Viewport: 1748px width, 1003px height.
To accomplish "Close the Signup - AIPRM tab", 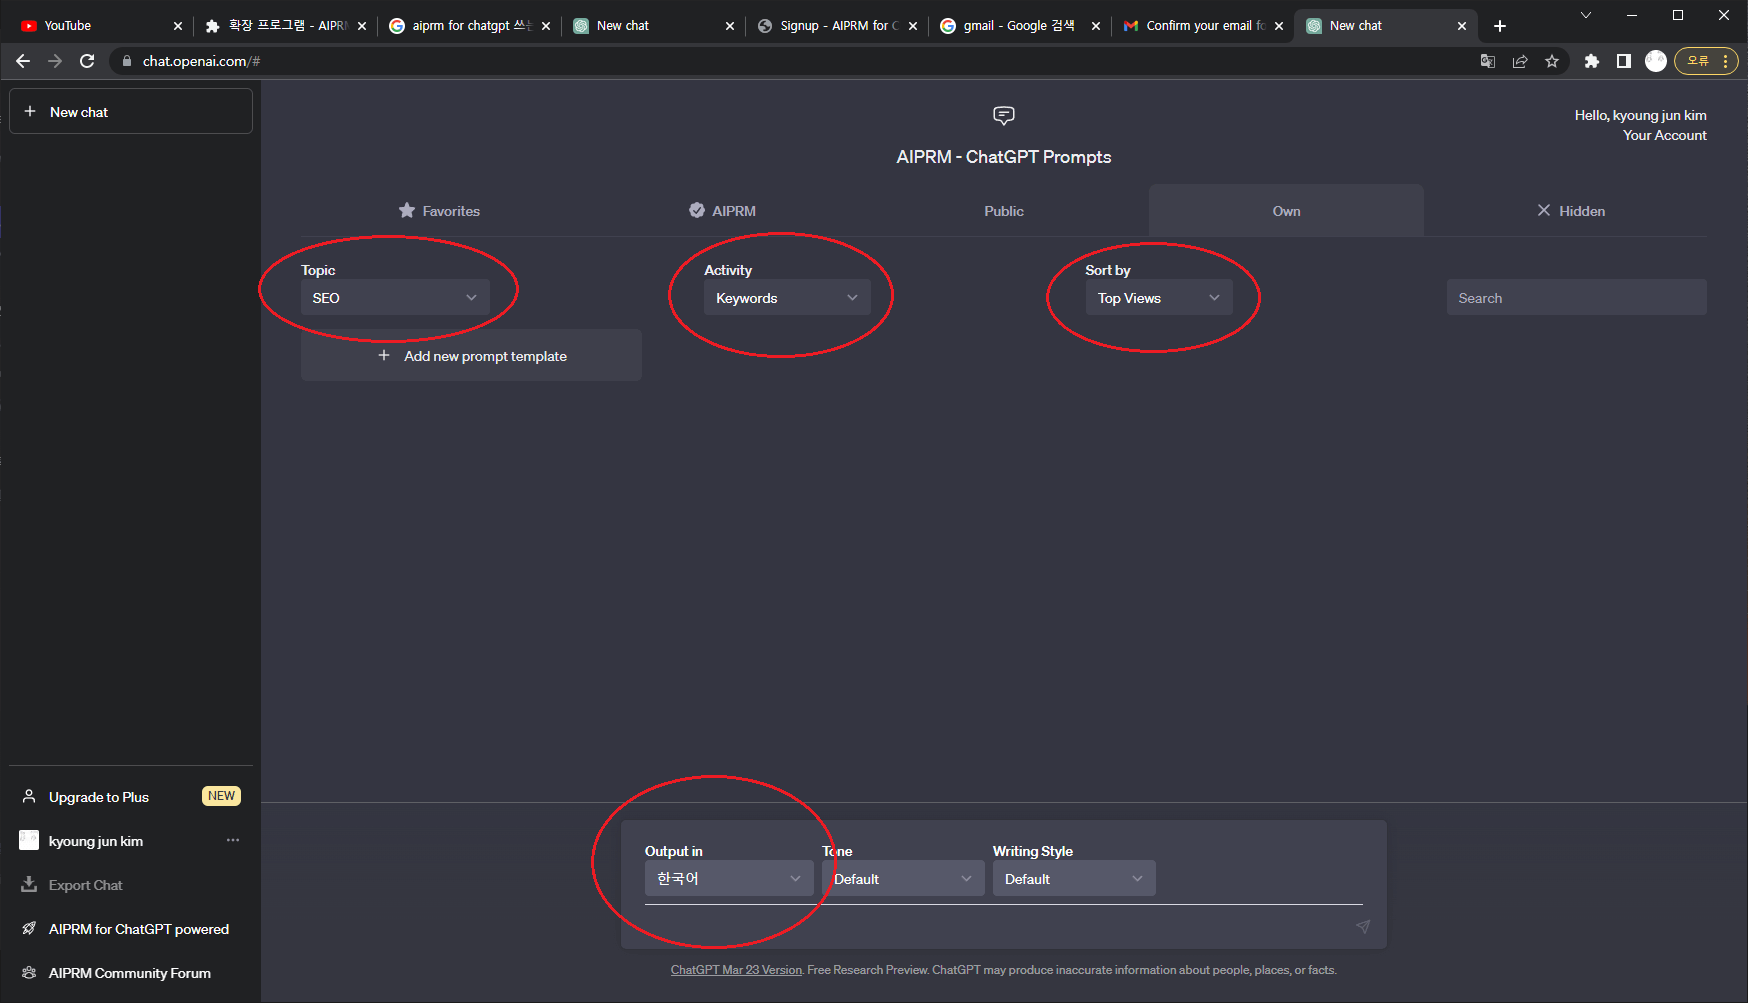I will pos(913,26).
